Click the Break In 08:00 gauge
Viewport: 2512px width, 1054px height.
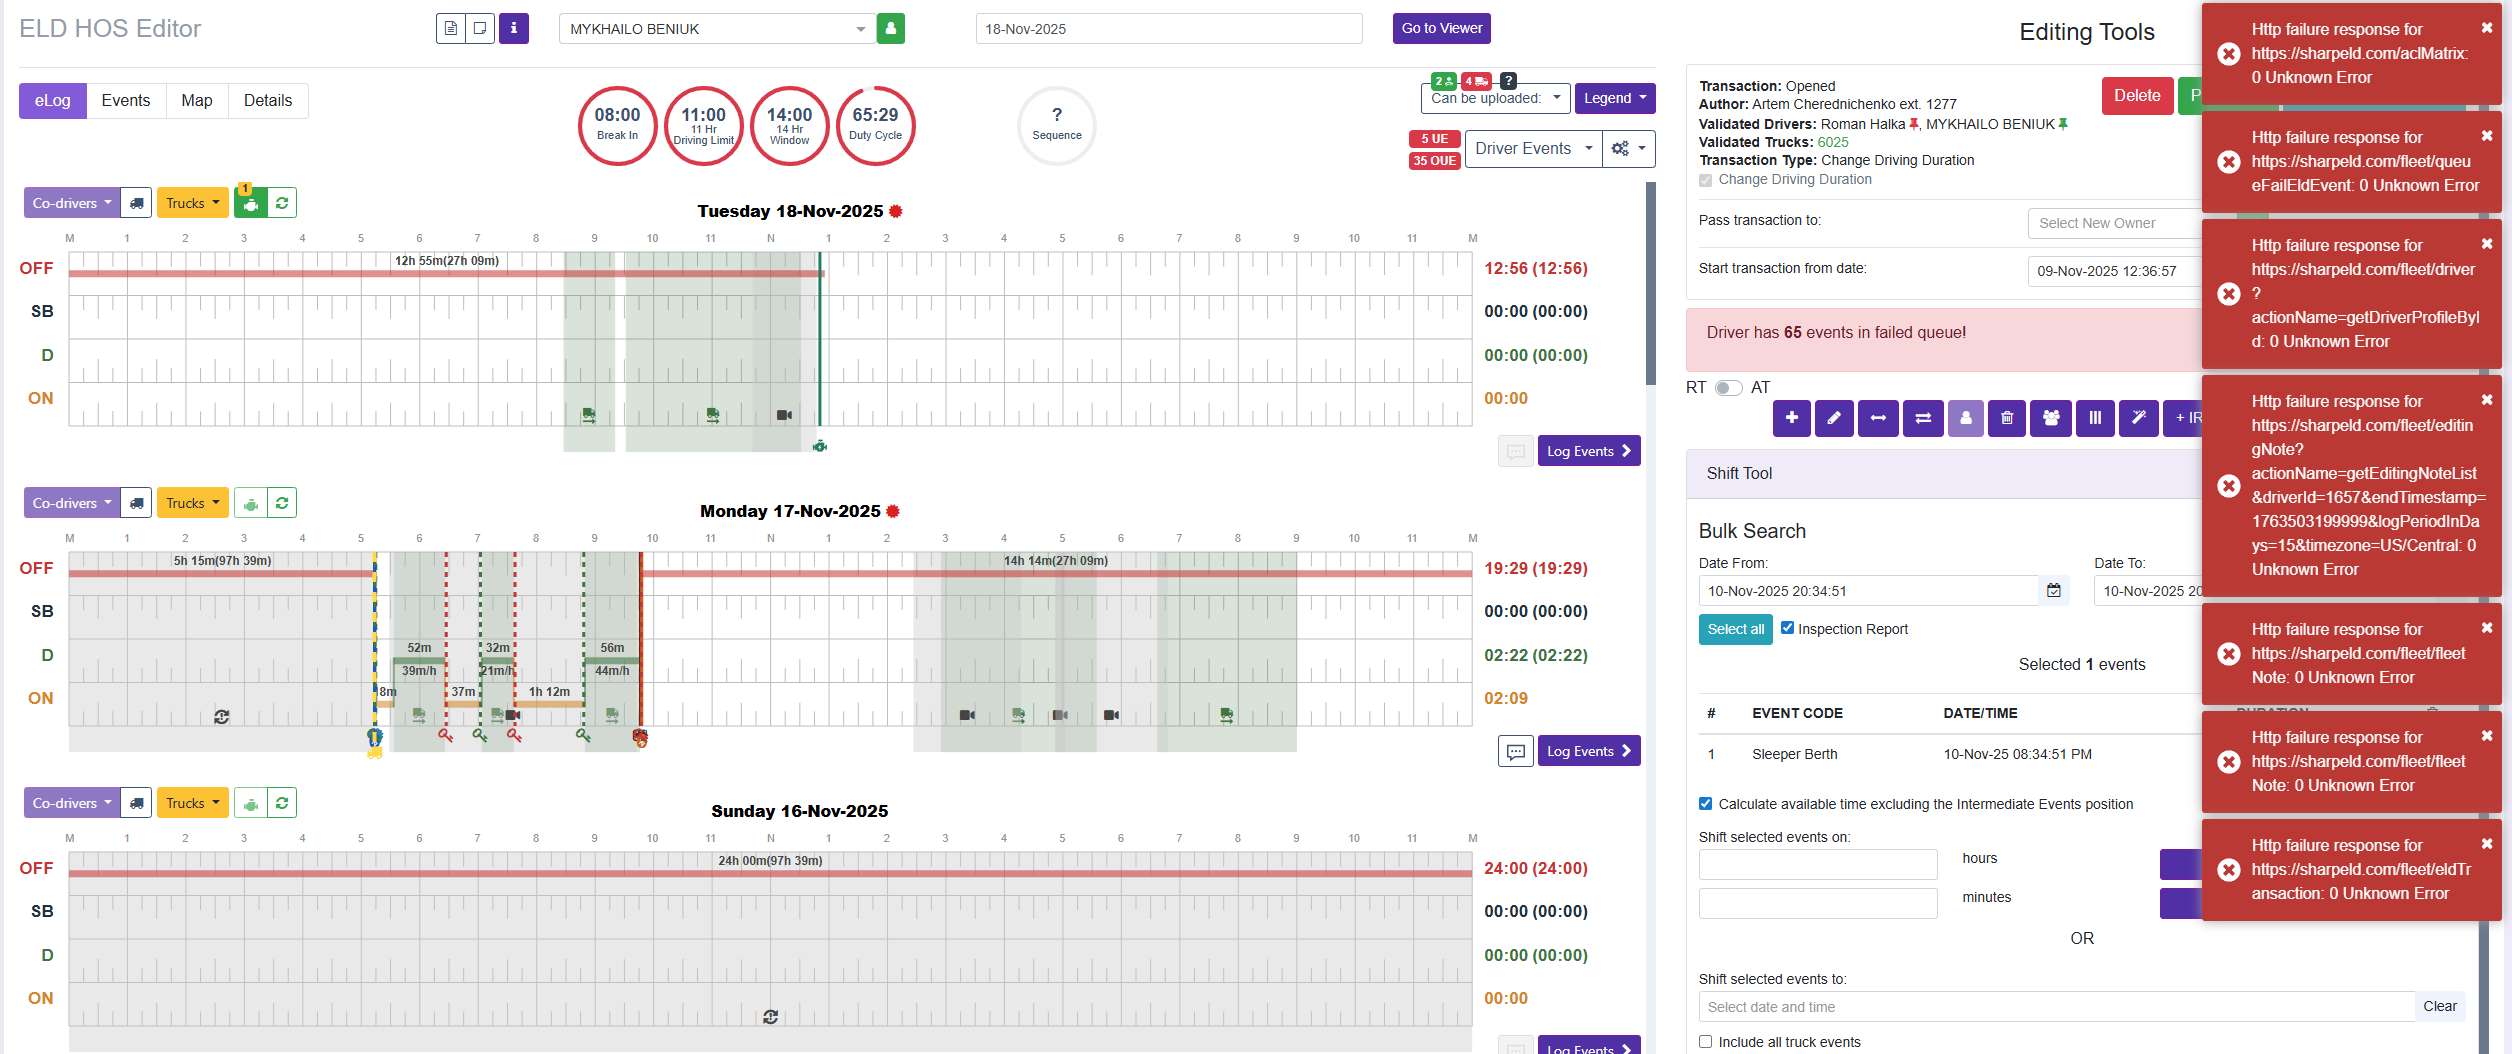617,125
